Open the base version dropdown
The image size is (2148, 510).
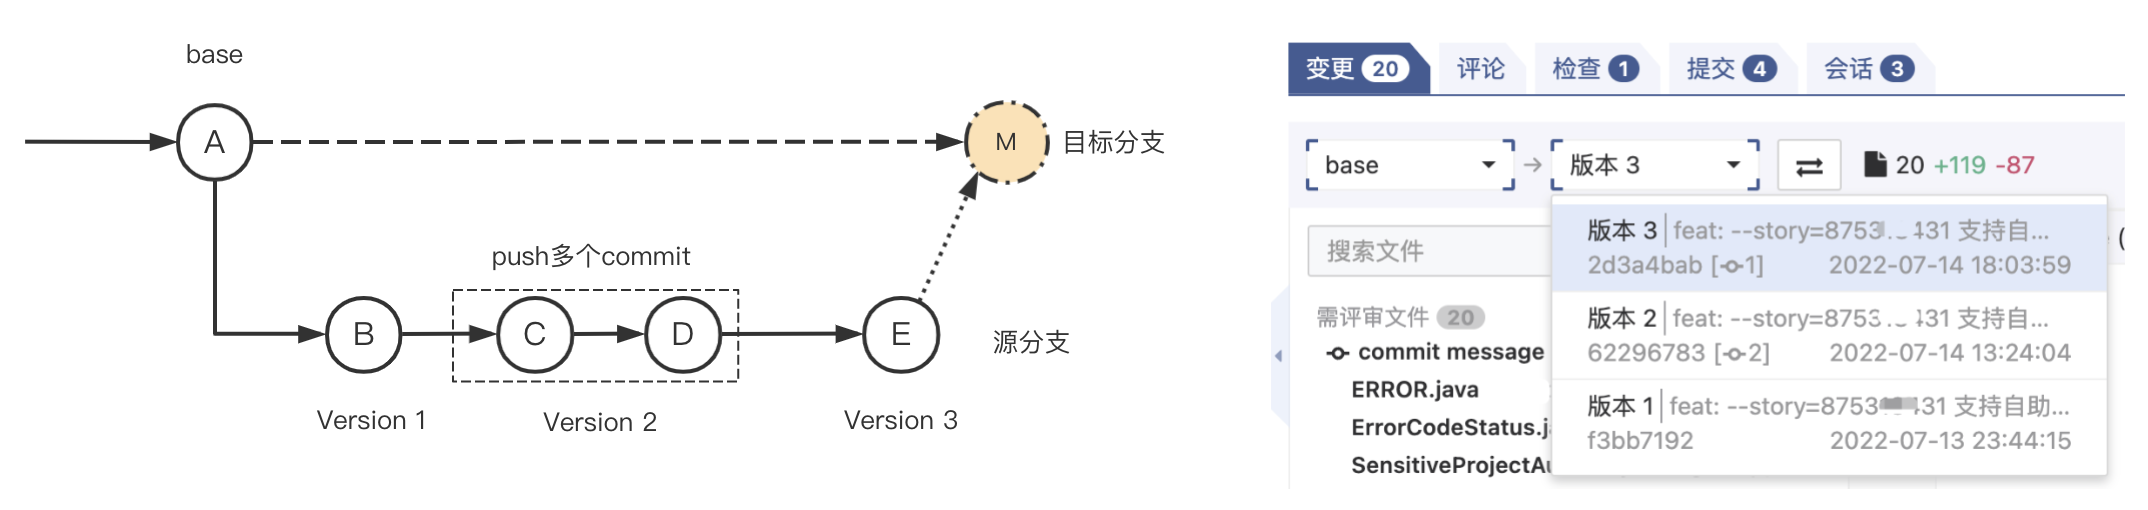click(1410, 165)
